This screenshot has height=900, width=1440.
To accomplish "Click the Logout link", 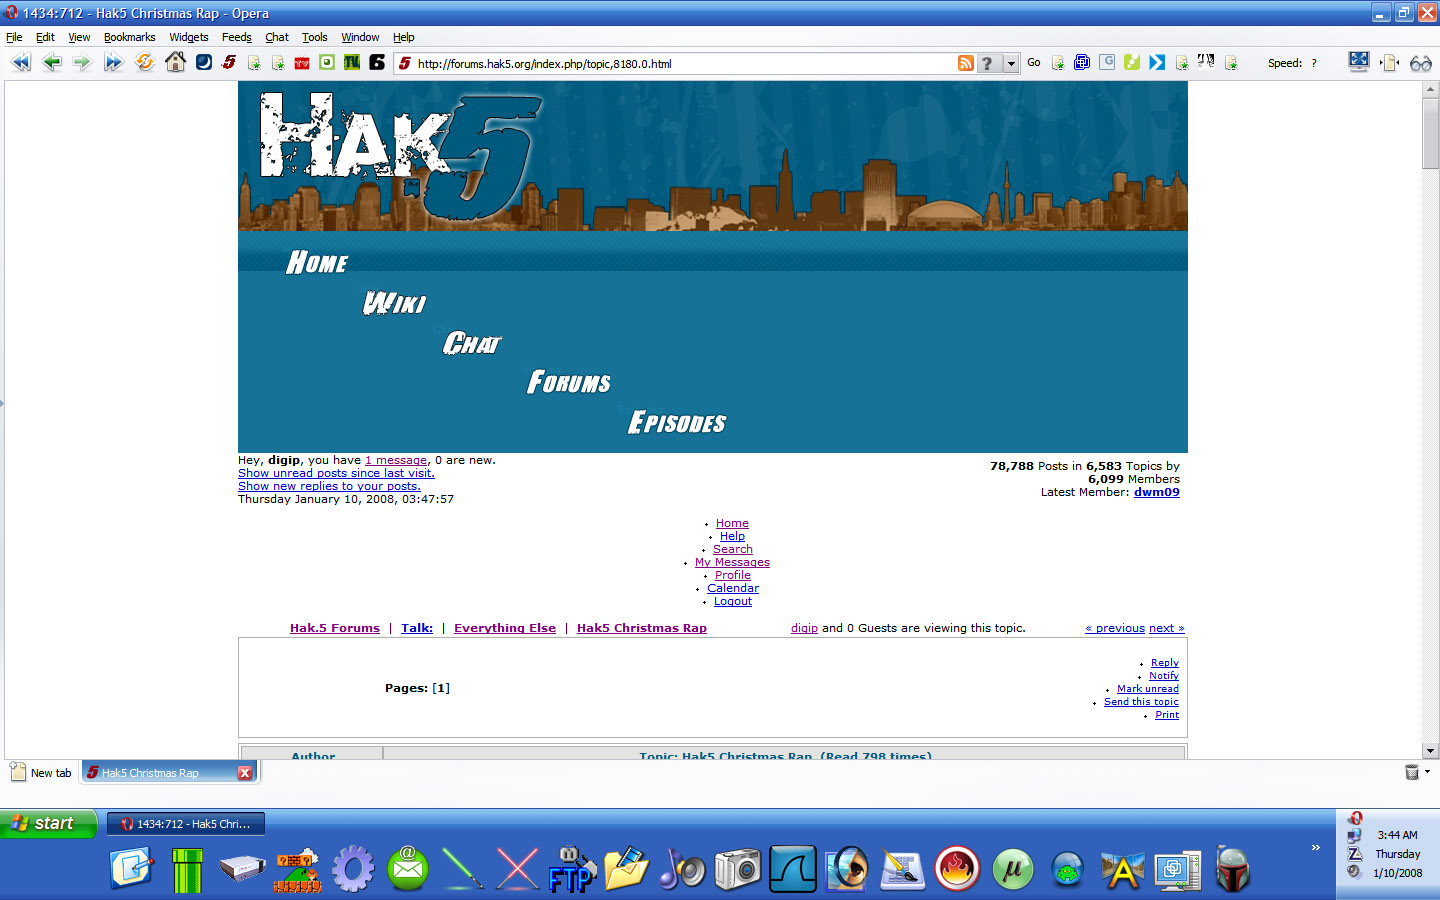I will click(x=733, y=601).
